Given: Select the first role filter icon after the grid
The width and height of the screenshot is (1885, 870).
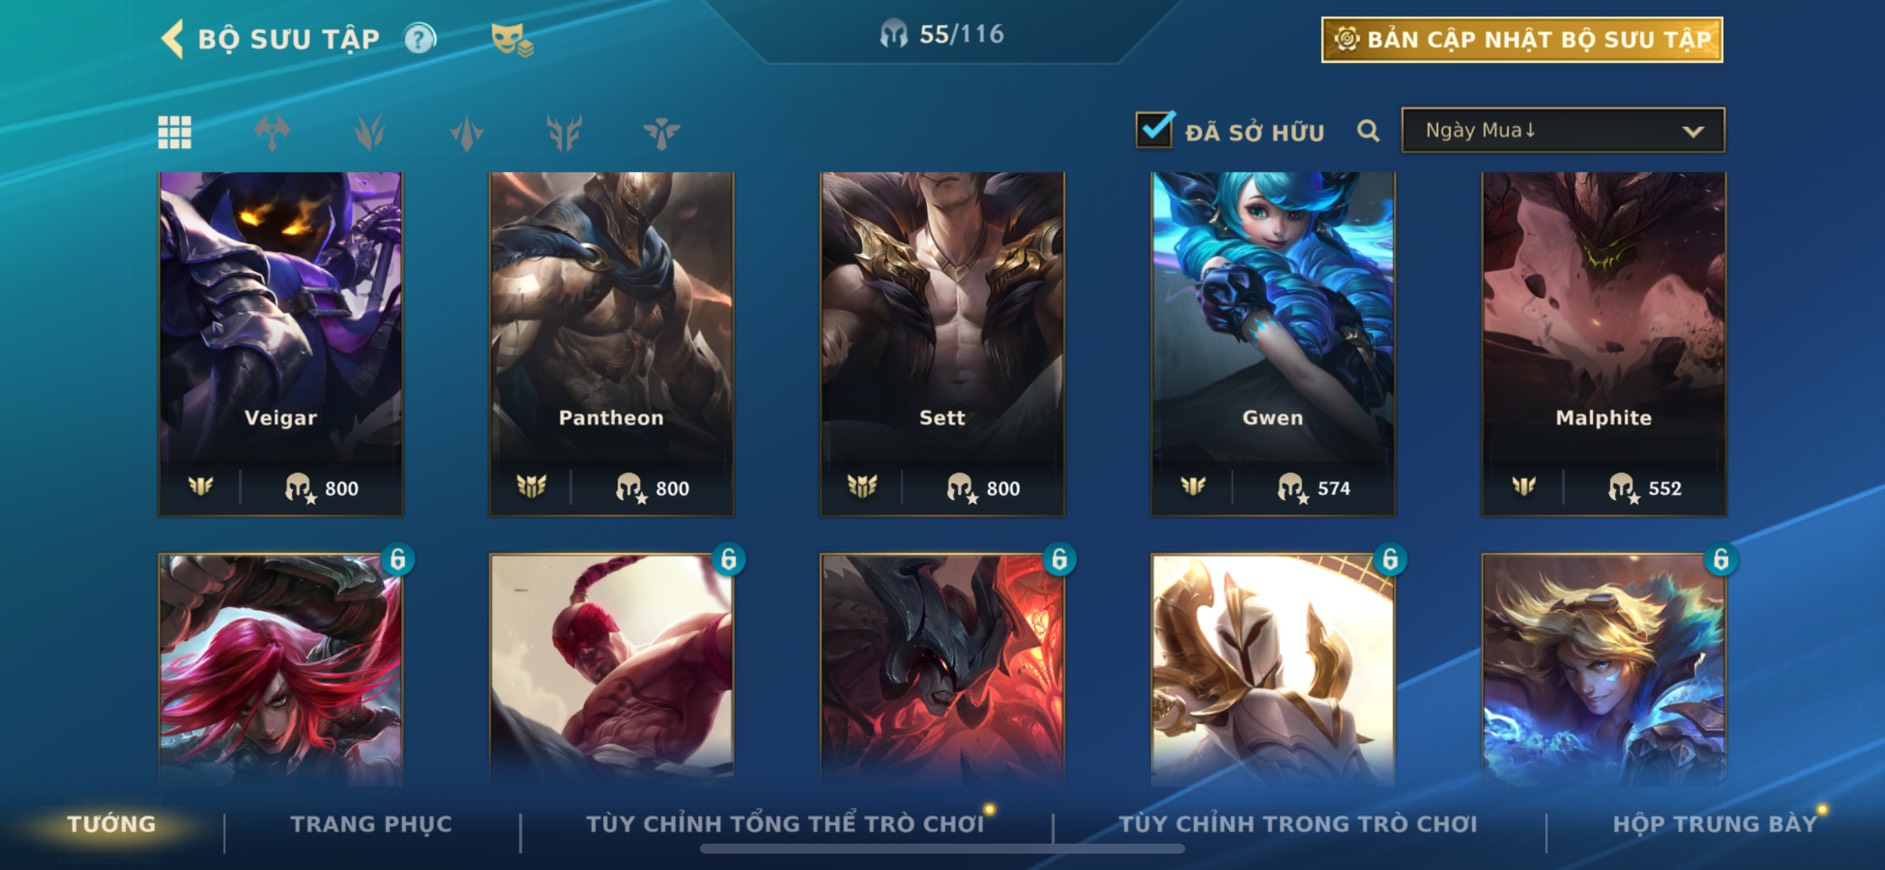Looking at the screenshot, I should pos(272,132).
